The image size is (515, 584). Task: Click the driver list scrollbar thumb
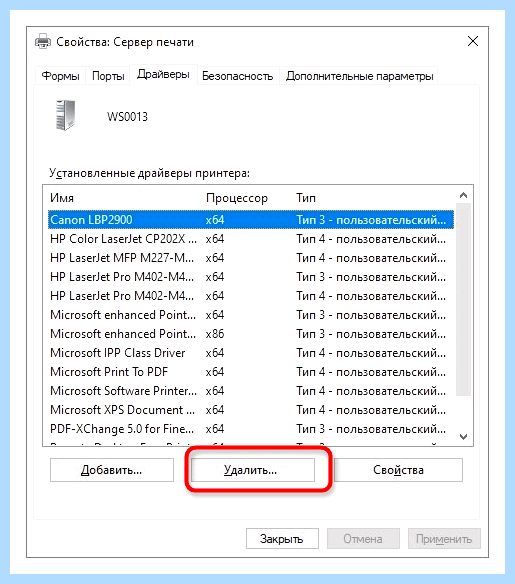pos(464,300)
